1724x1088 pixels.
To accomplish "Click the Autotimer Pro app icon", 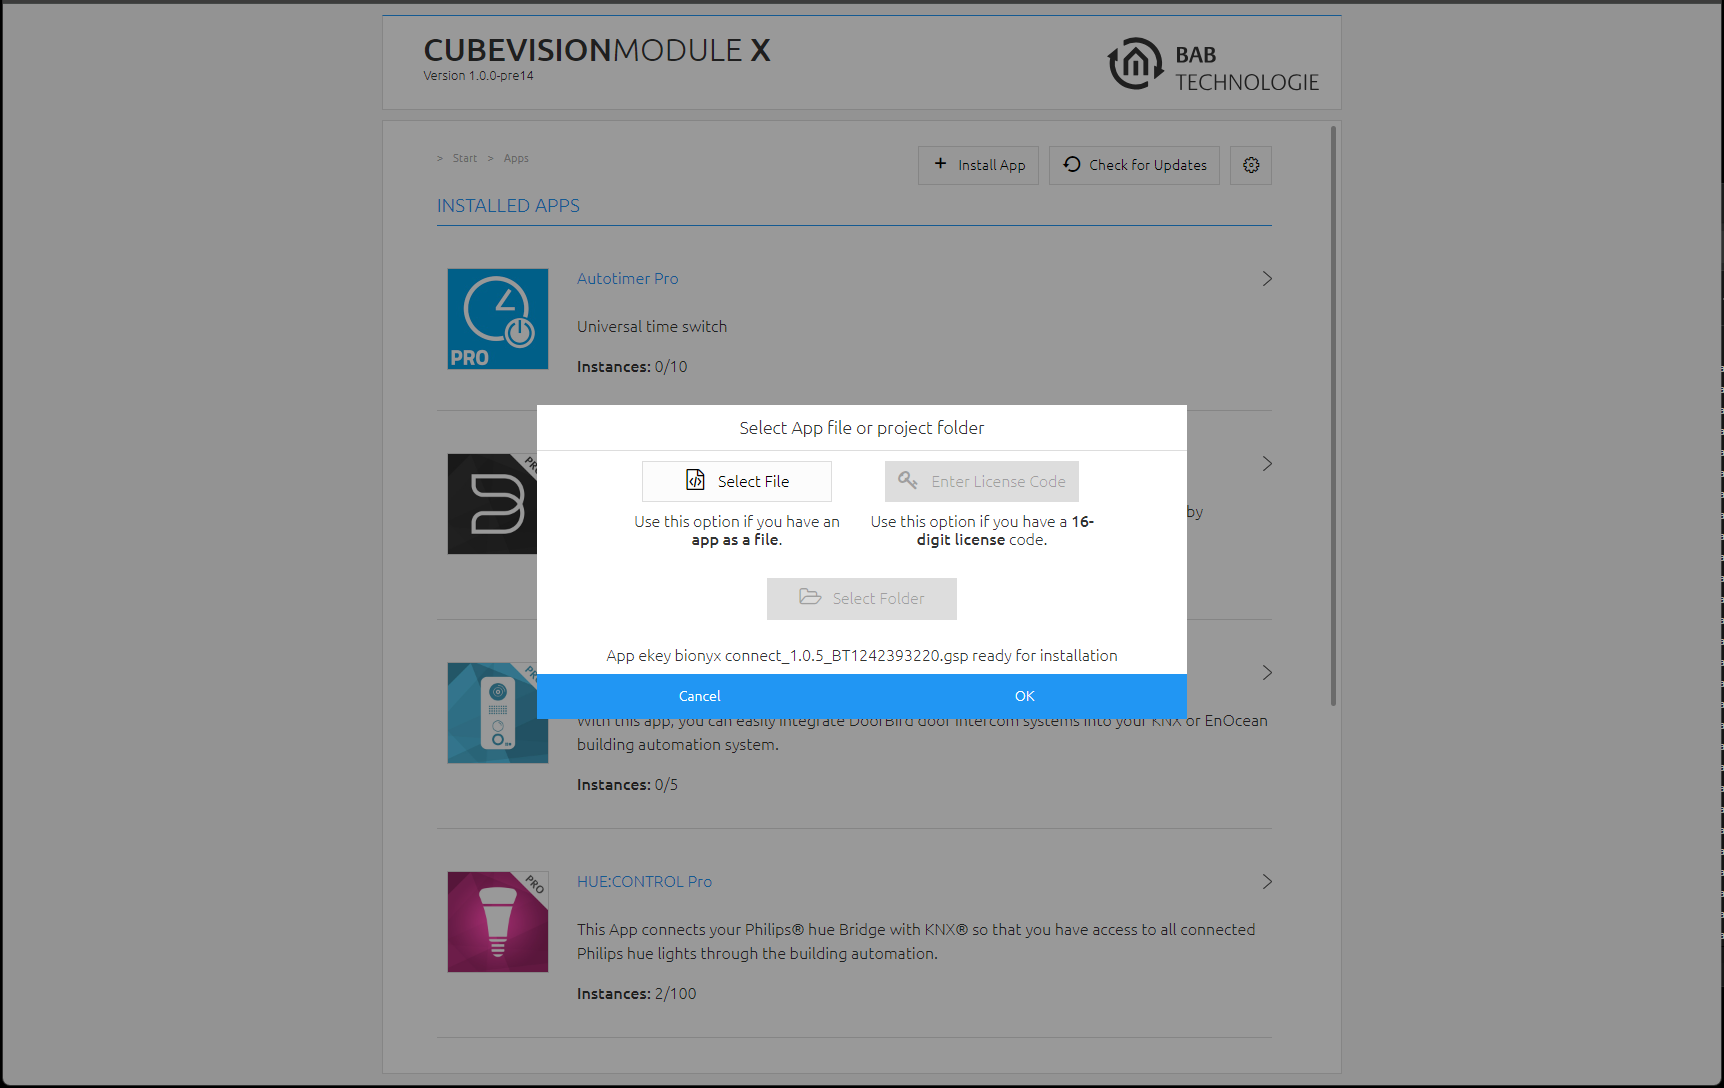I will [x=498, y=319].
